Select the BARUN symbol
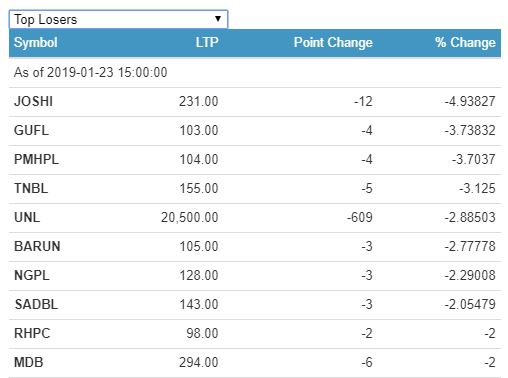This screenshot has width=508, height=378. (x=37, y=246)
